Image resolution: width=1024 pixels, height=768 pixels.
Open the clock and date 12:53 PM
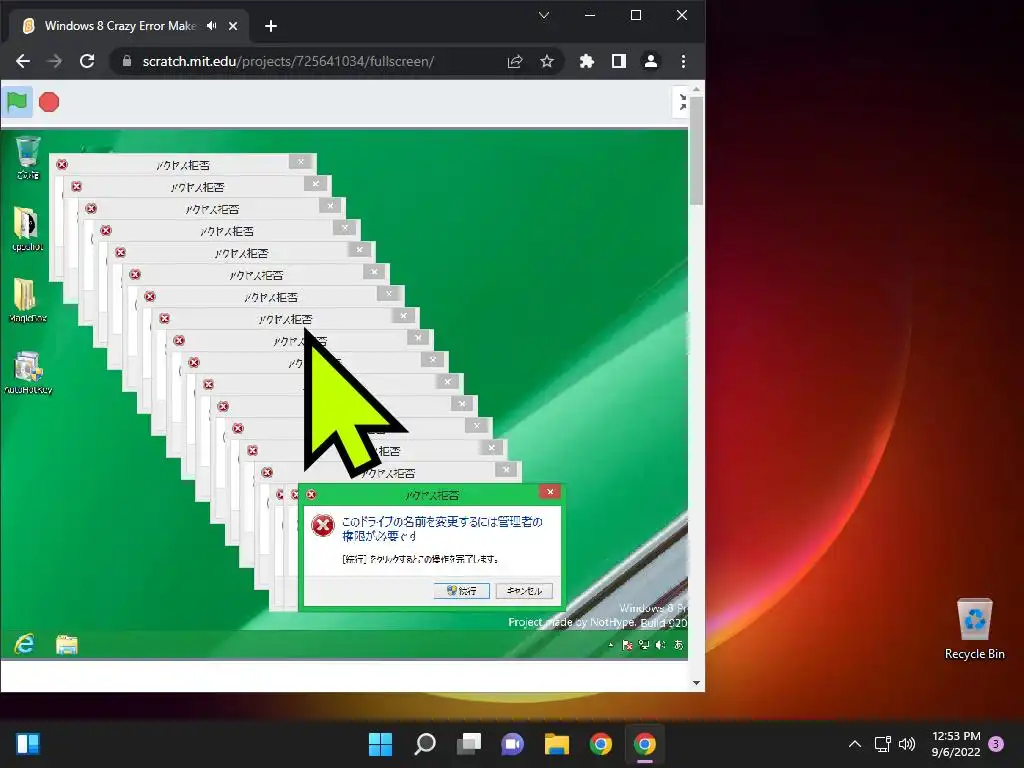click(x=956, y=744)
